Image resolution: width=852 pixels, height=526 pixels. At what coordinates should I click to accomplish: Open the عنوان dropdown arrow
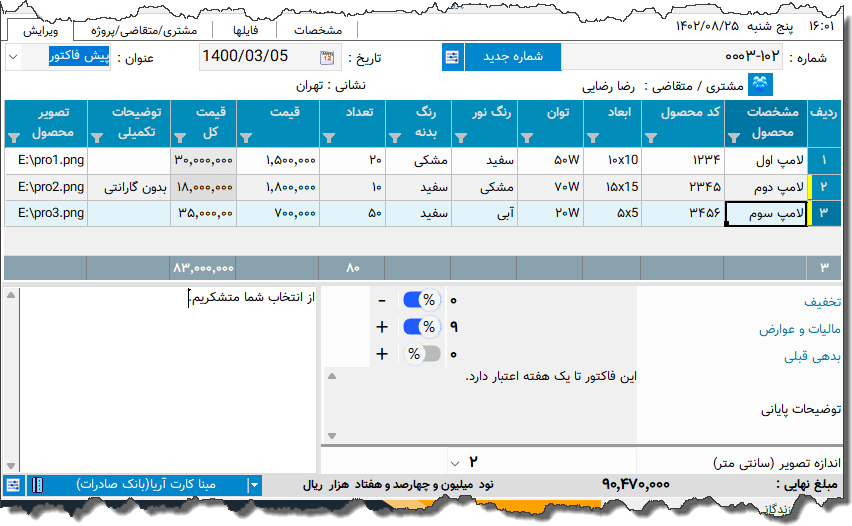coord(14,57)
